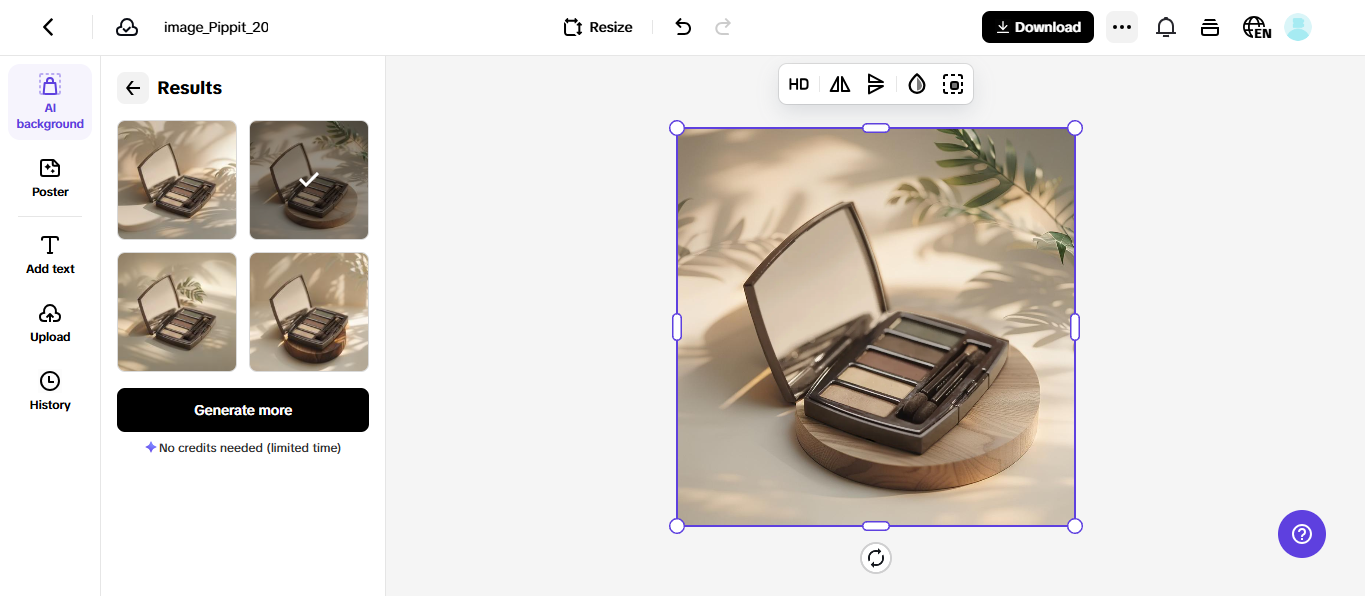Apply HD enhancement to the image
Screen dimensions: 1365x596
tap(798, 84)
